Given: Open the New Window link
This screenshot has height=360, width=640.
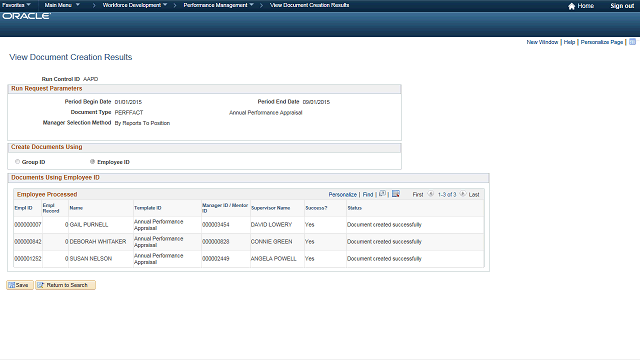Looking at the screenshot, I should (x=542, y=42).
